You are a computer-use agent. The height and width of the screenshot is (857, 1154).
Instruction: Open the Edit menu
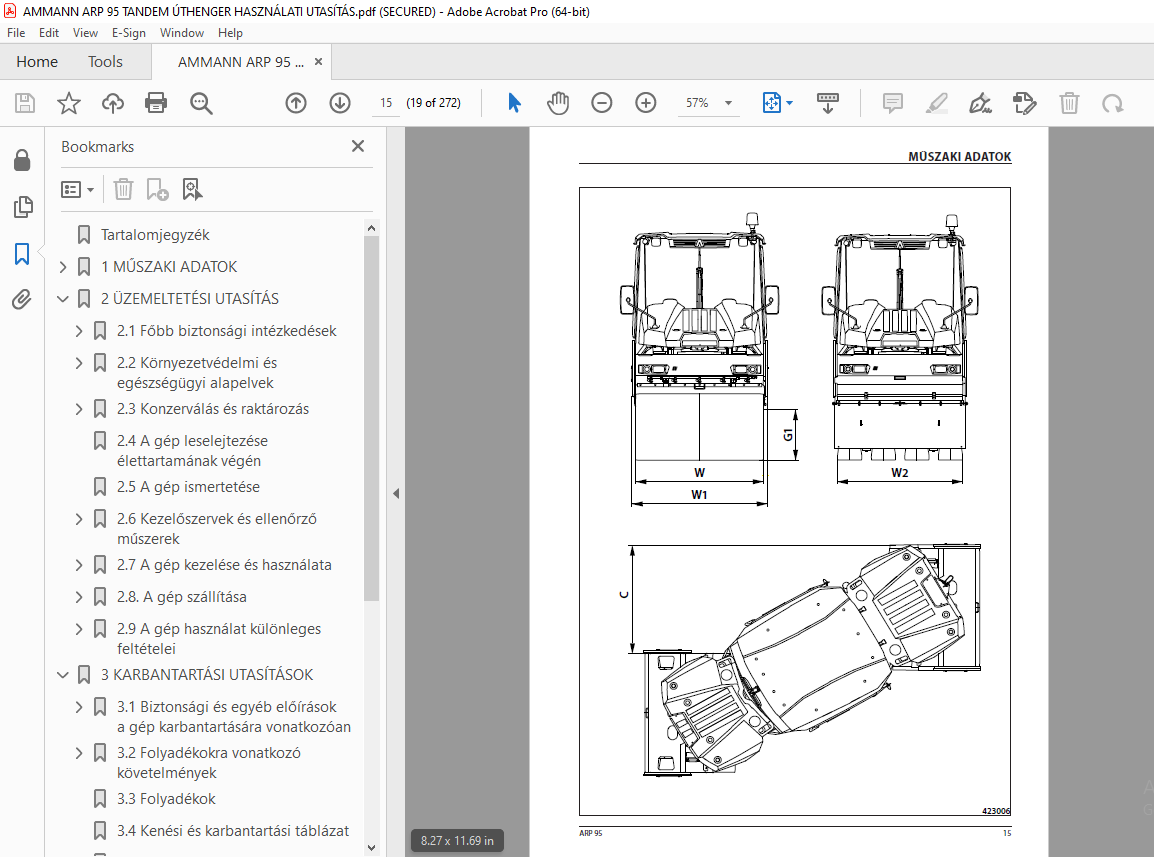point(49,33)
